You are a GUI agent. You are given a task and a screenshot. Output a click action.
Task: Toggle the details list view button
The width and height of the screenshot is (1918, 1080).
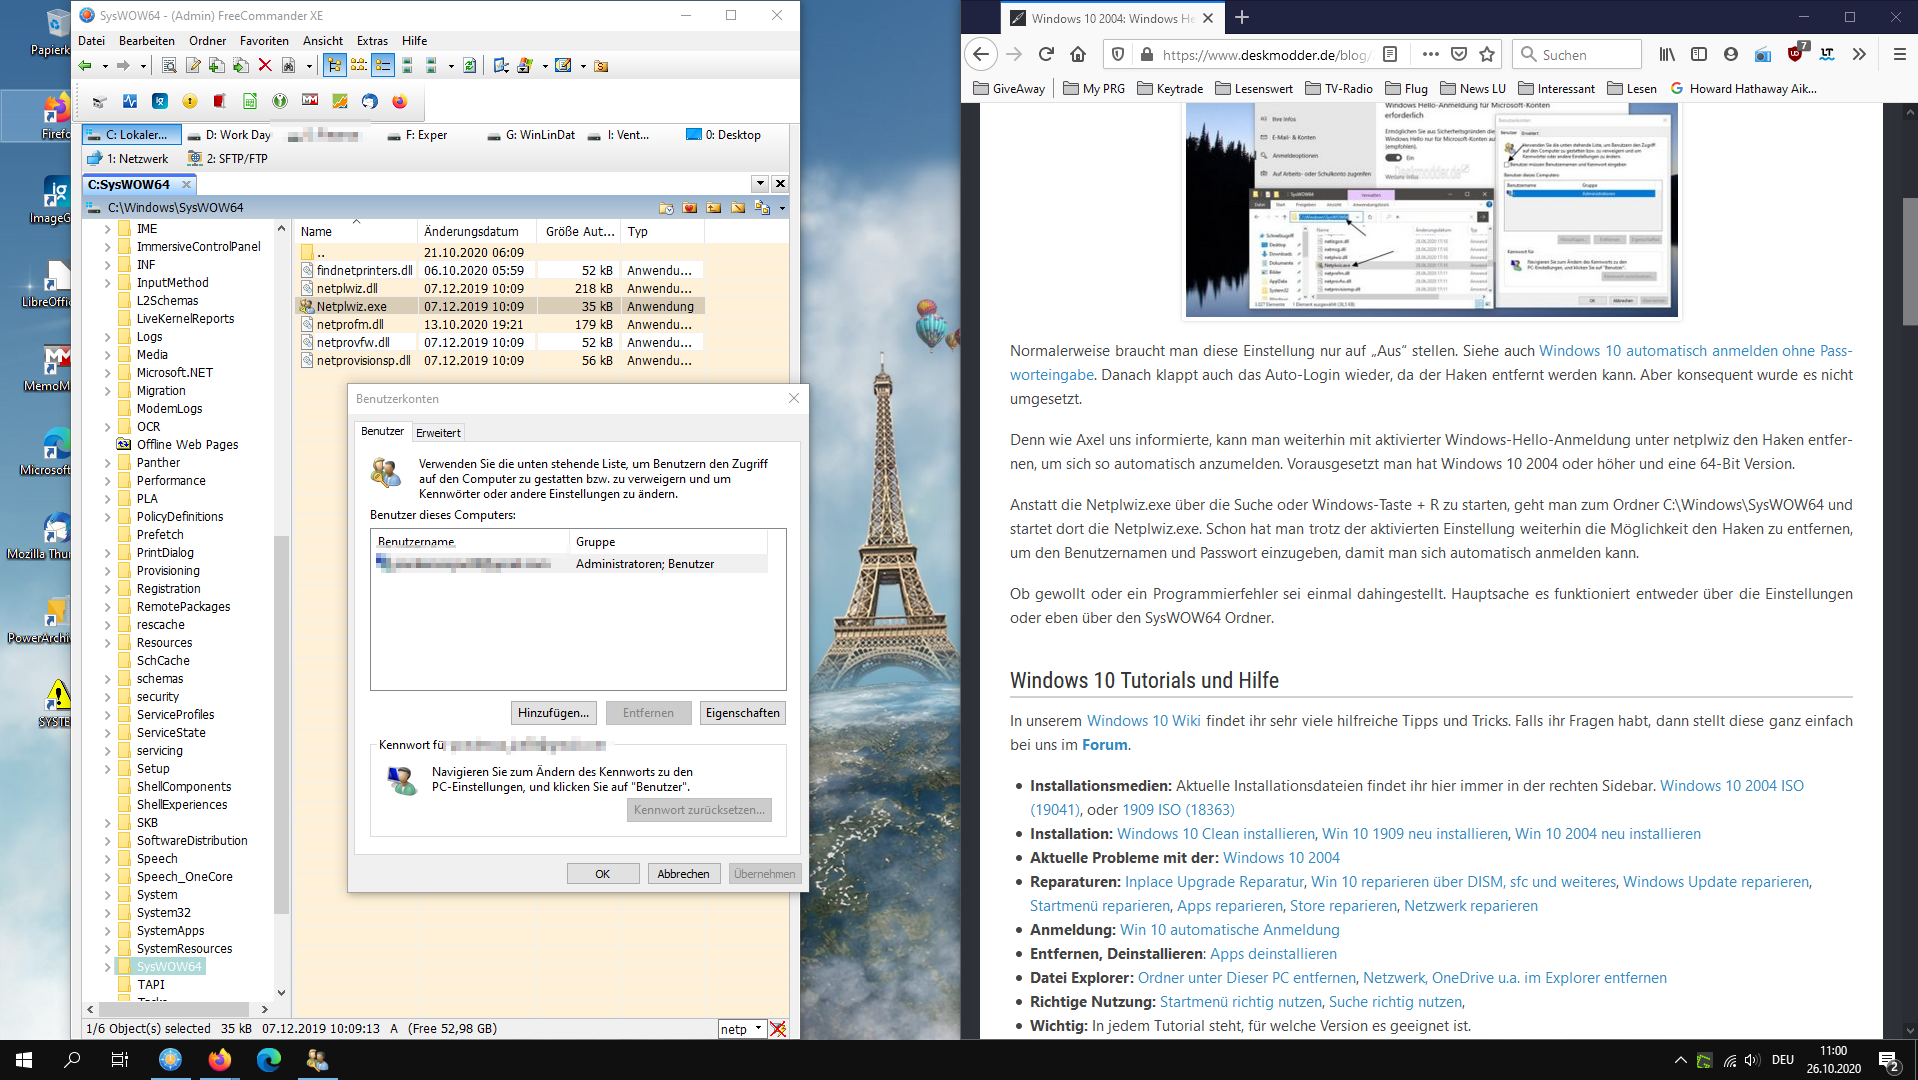pos(383,66)
